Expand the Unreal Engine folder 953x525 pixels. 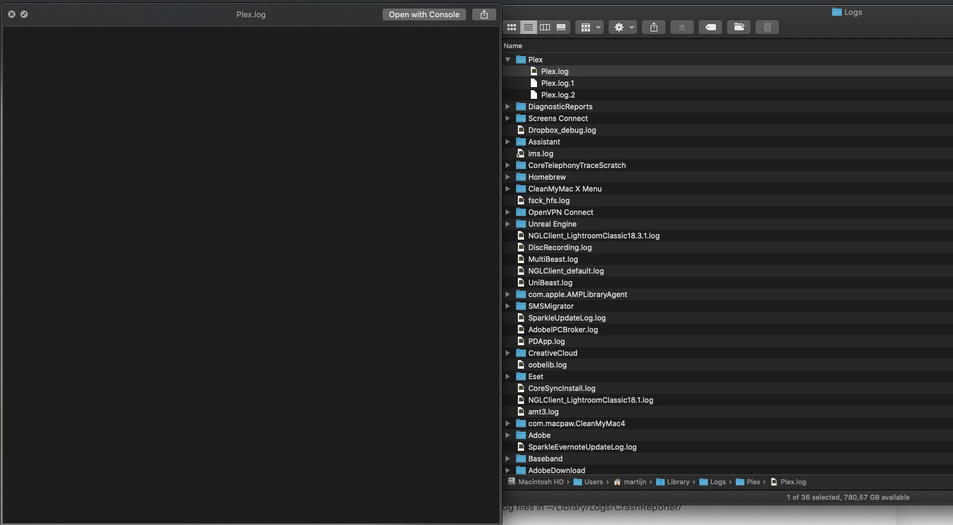507,224
